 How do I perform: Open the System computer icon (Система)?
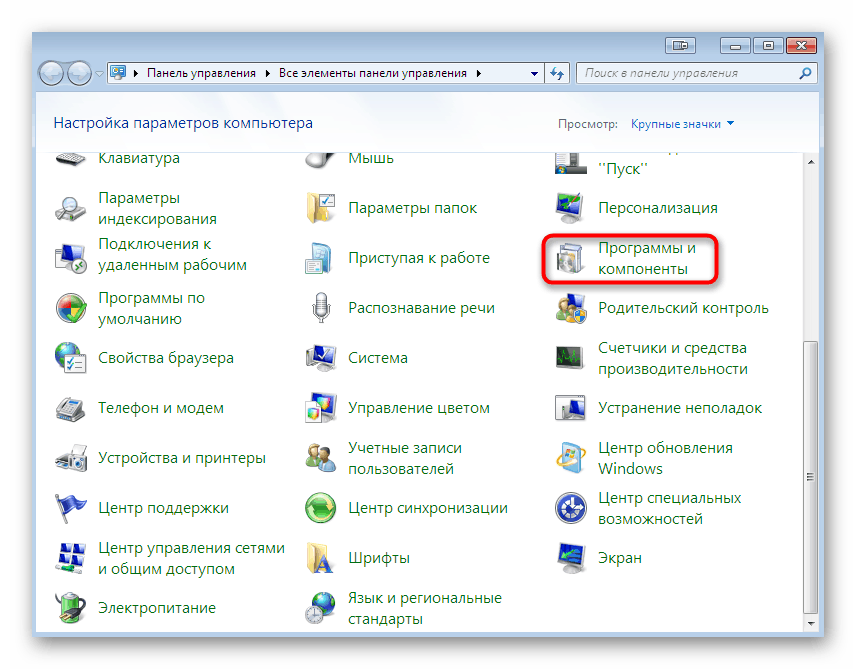[x=320, y=358]
